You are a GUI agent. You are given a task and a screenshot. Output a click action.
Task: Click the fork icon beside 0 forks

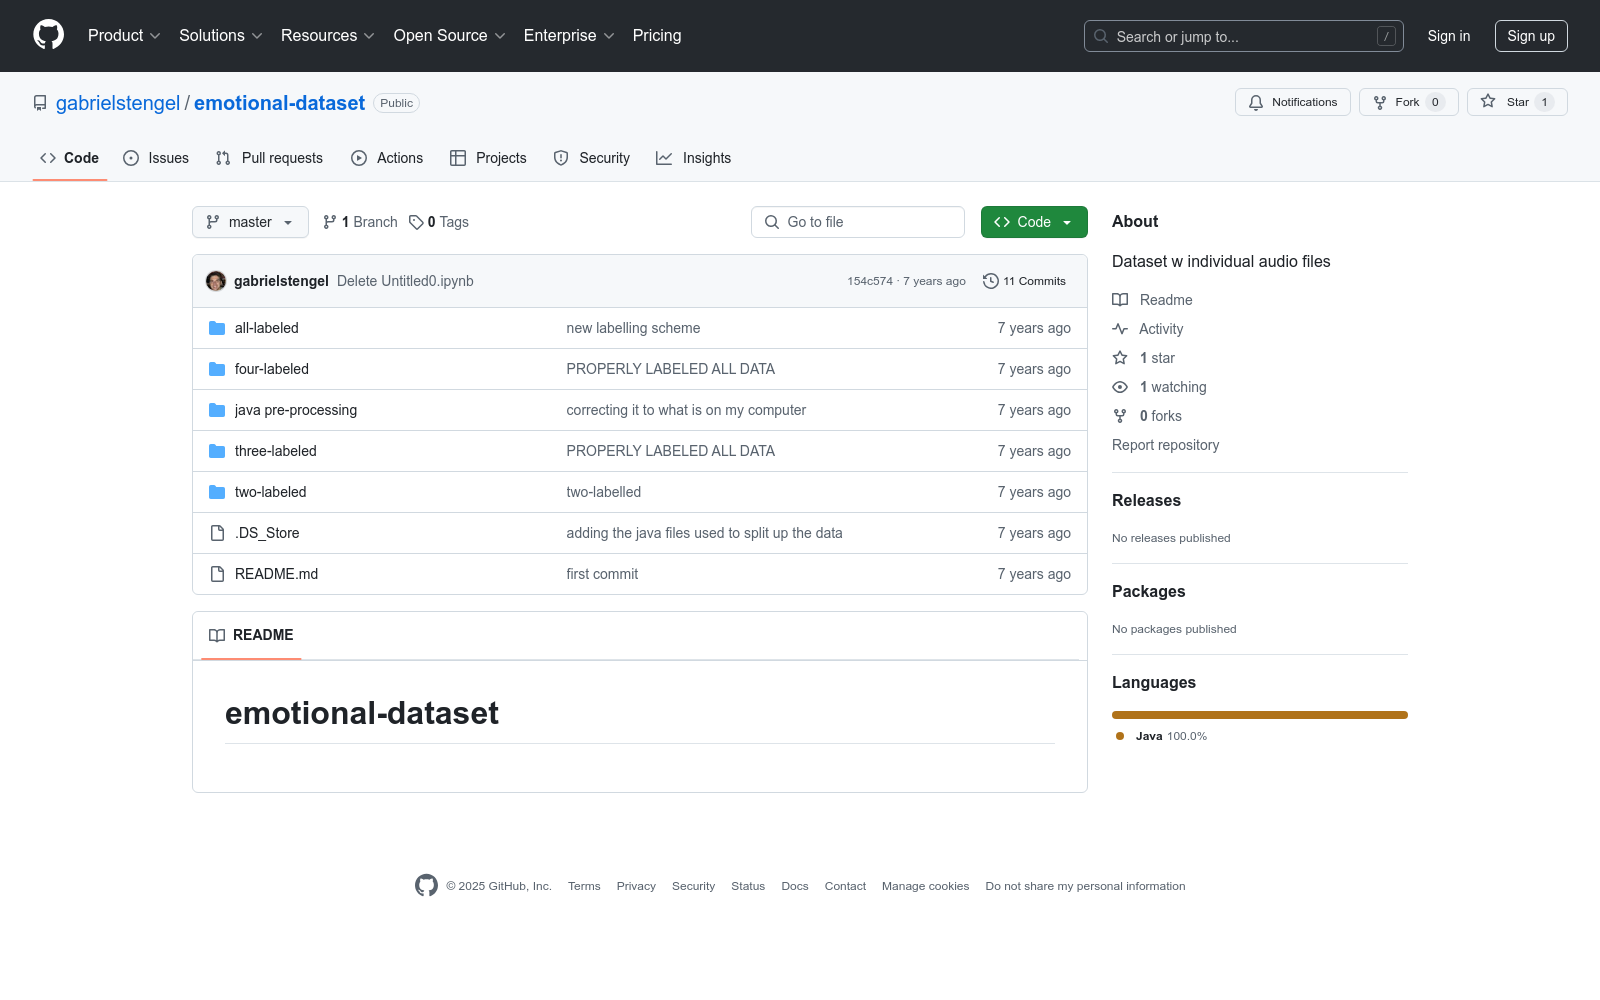[1120, 416]
